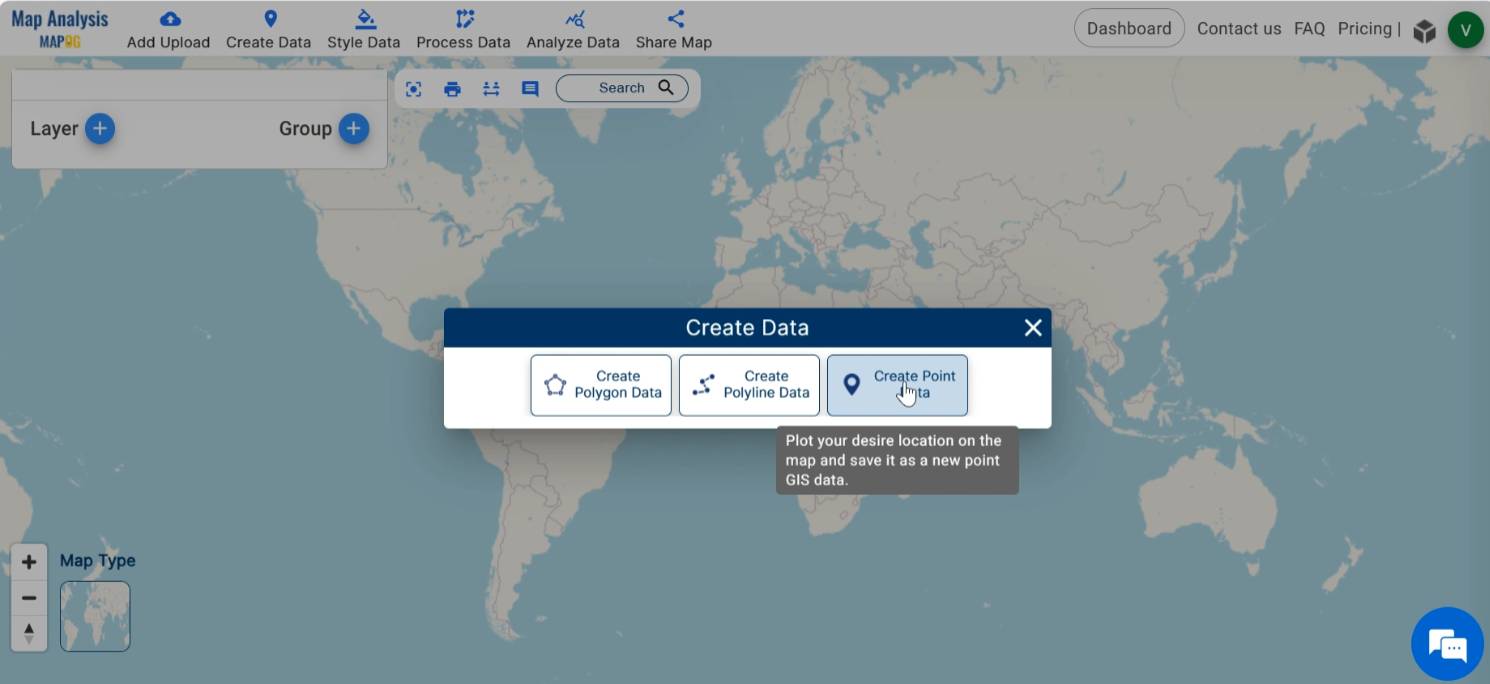Click the 3D cube icon in header
The image size is (1490, 684).
[x=1424, y=31]
